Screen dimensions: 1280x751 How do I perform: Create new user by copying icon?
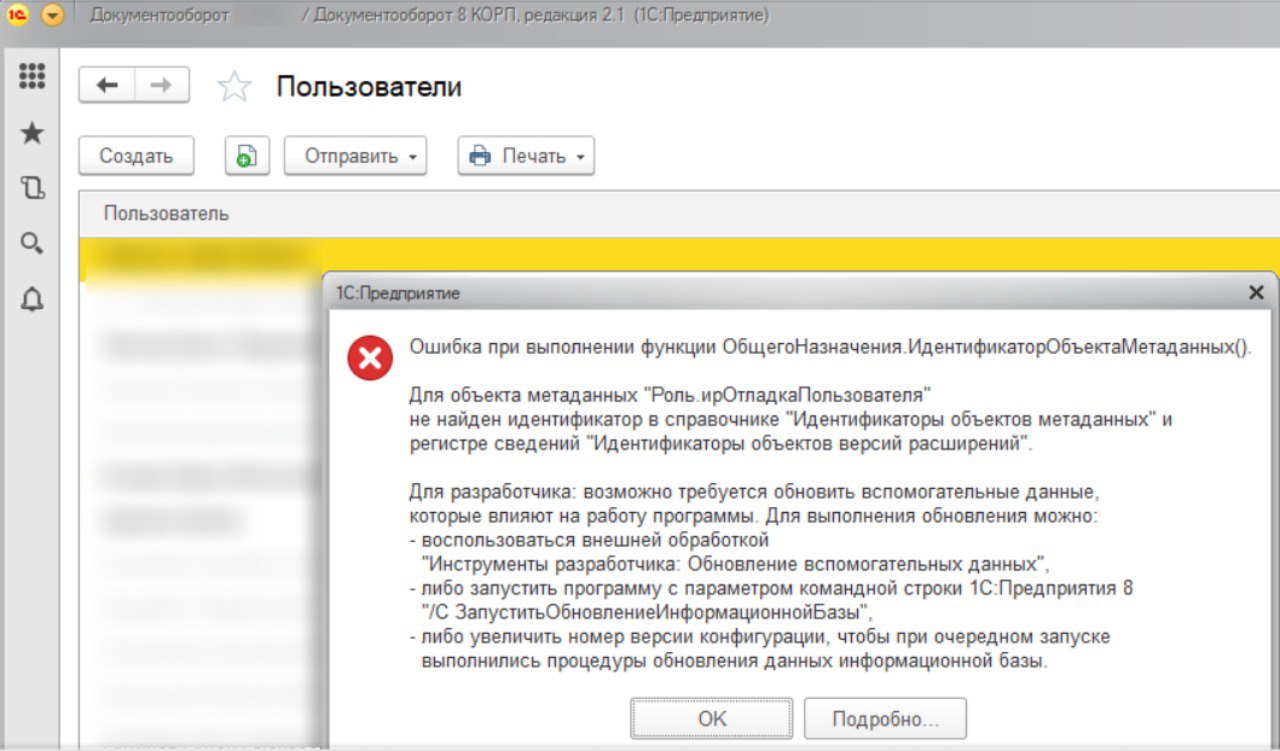pyautogui.click(x=247, y=156)
